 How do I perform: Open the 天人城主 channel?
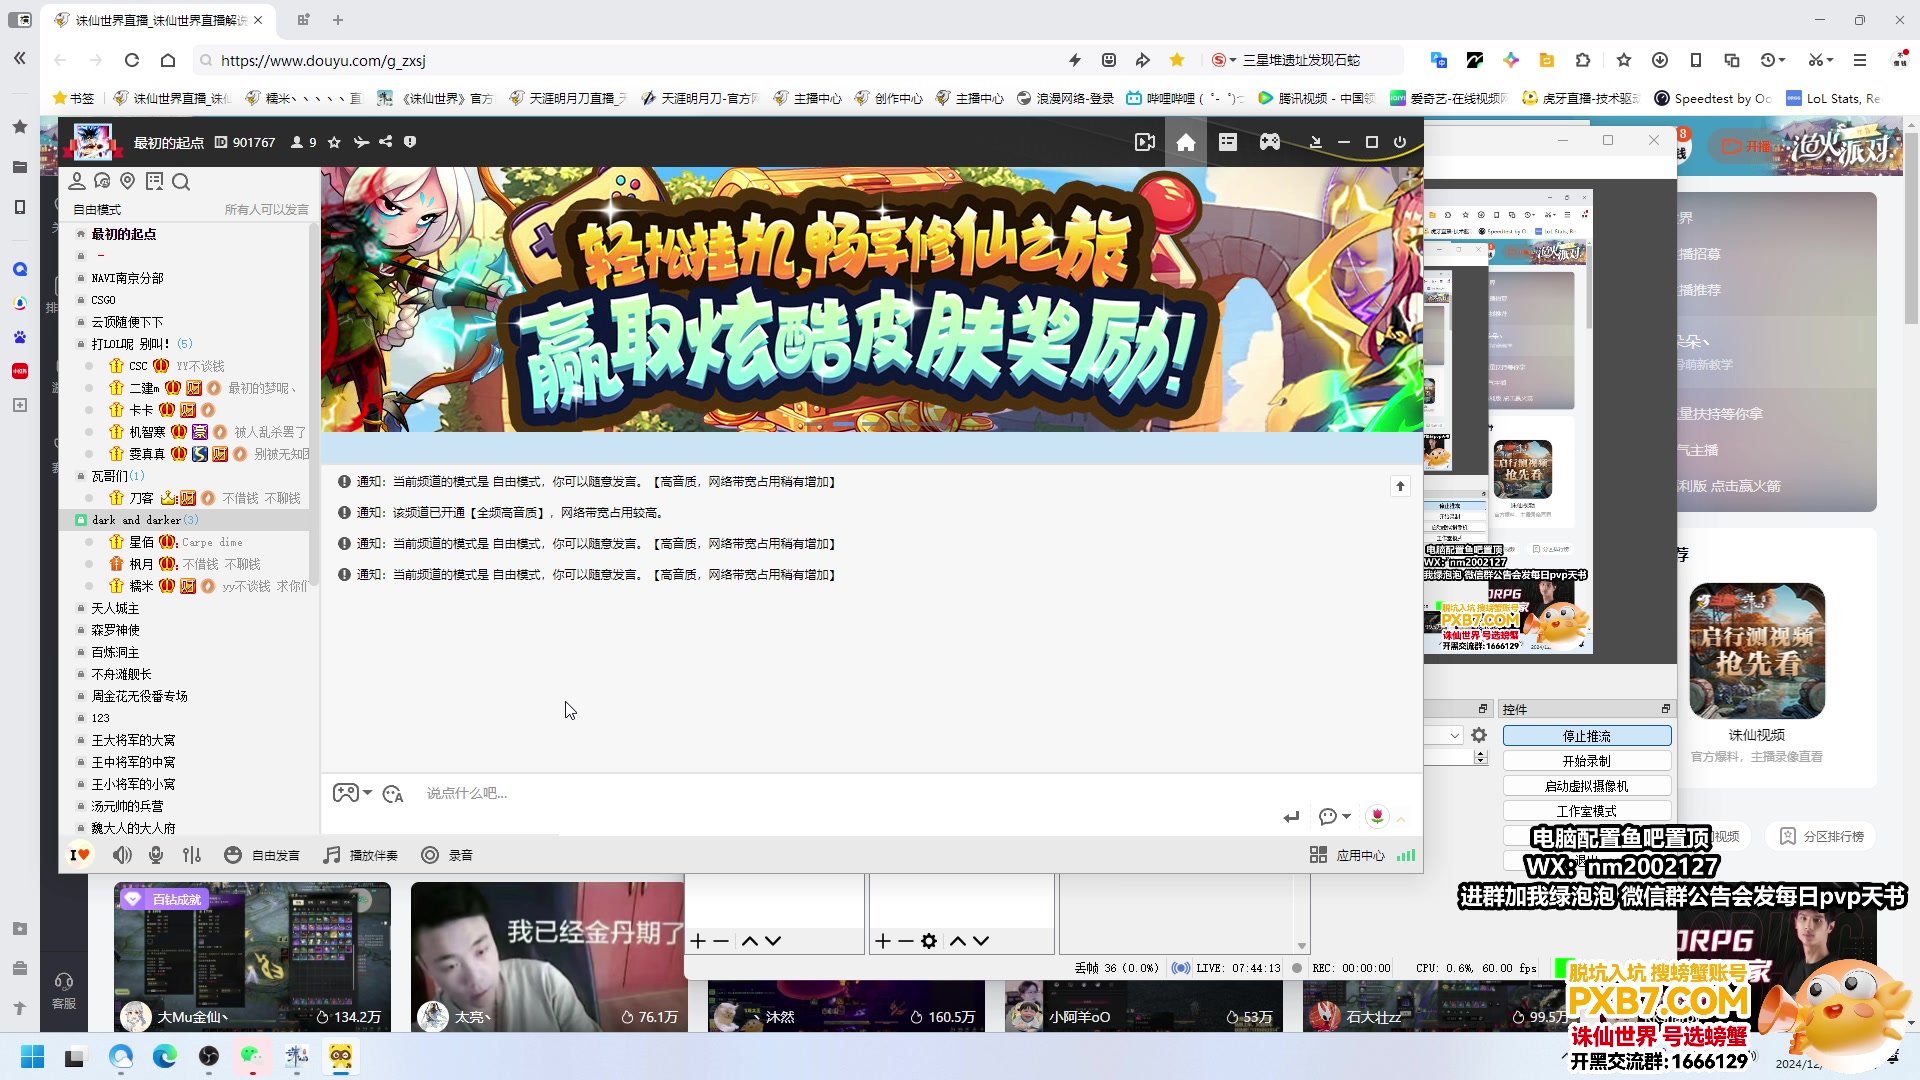(115, 608)
